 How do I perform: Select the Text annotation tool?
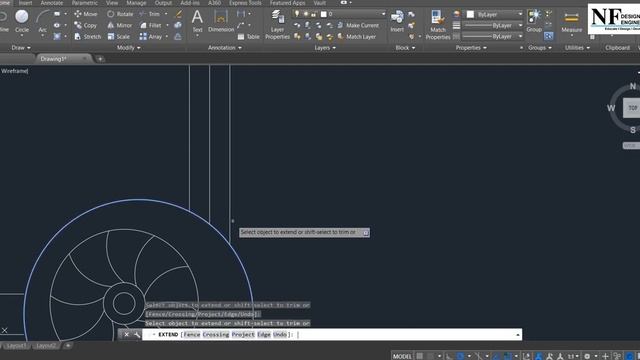tap(197, 21)
